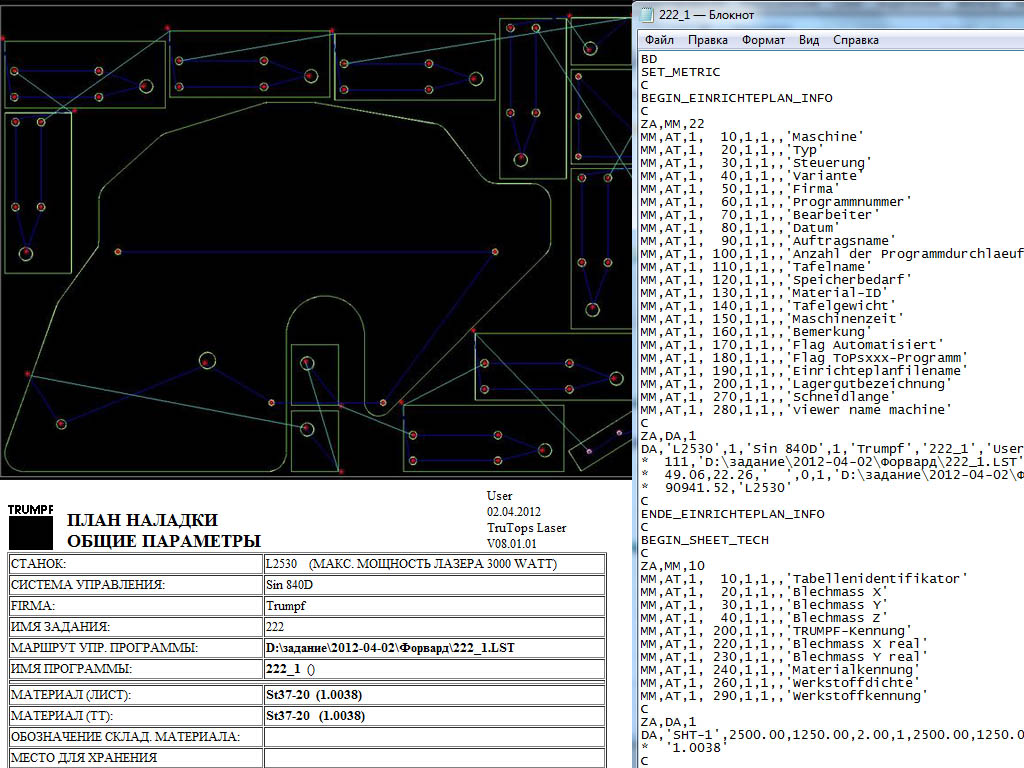This screenshot has height=768, width=1024.
Task: Place cursor on the BEGIN_EINRICHTEPLAN_INFO line
Action: (x=737, y=98)
